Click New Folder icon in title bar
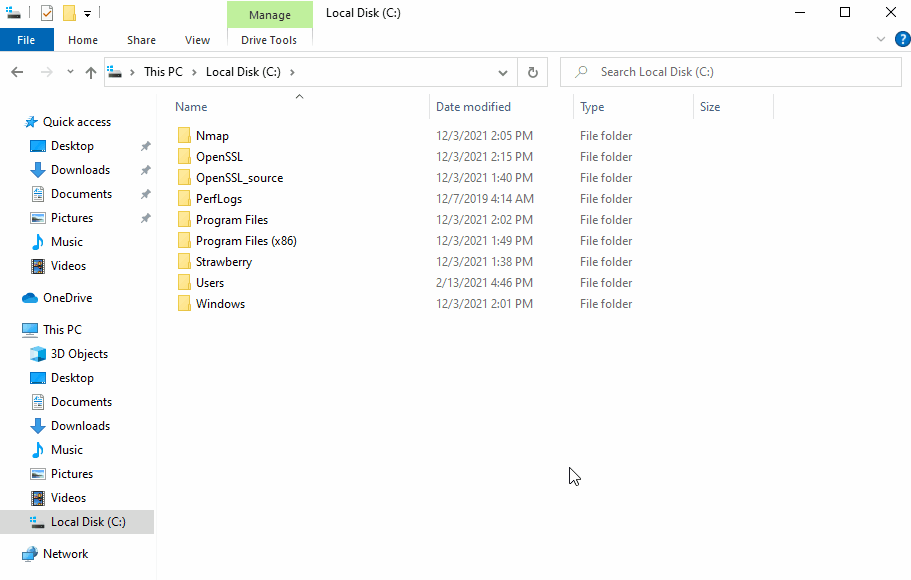911x580 pixels. click(x=69, y=13)
